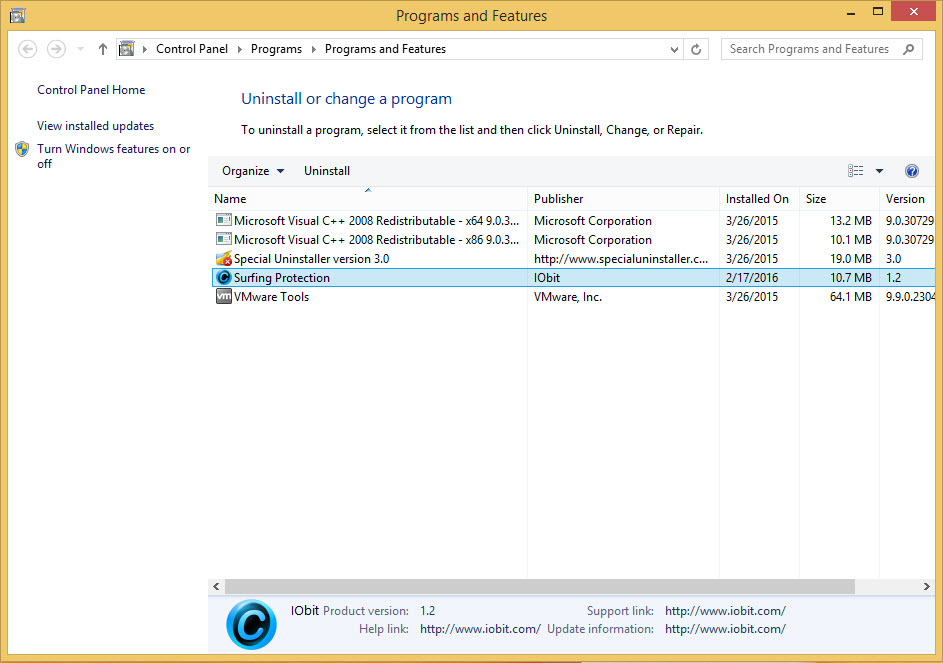943x663 pixels.
Task: Click Programs and Features breadcrumb
Action: (385, 49)
